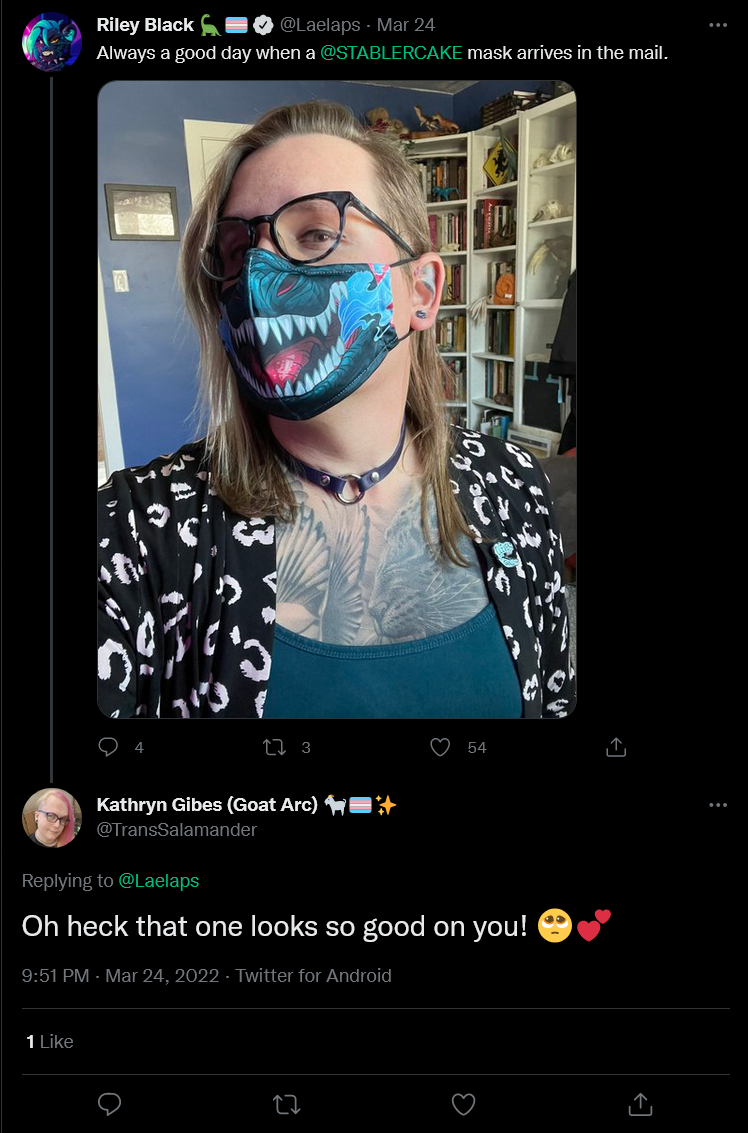Open Kathryn Gibes (Goat Arc) display name

coord(207,804)
